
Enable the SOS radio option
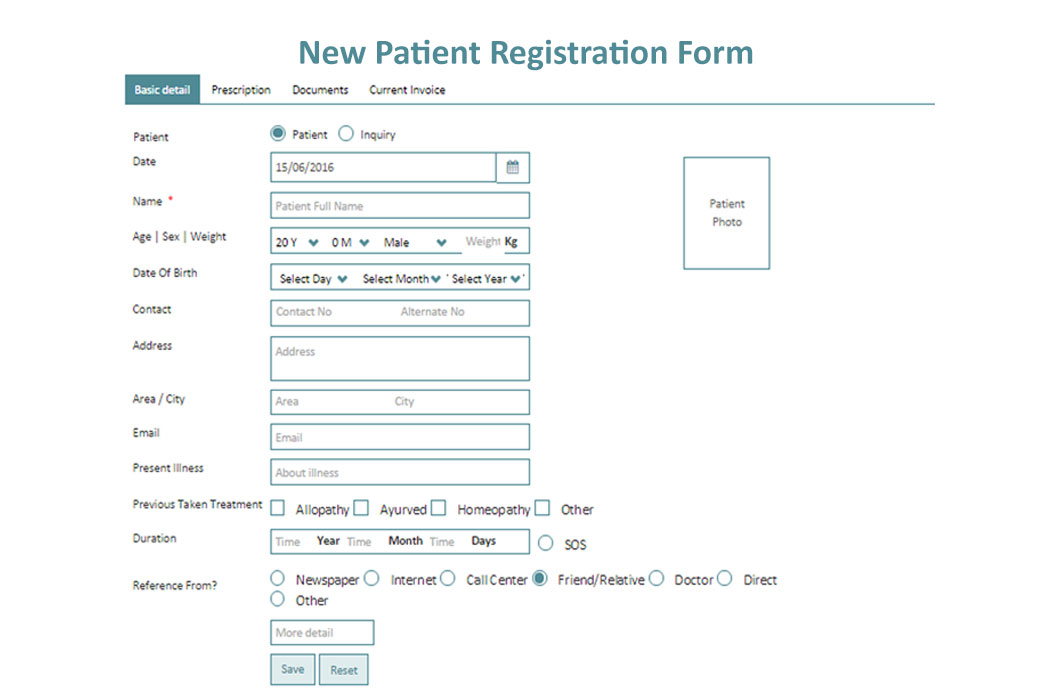point(546,543)
